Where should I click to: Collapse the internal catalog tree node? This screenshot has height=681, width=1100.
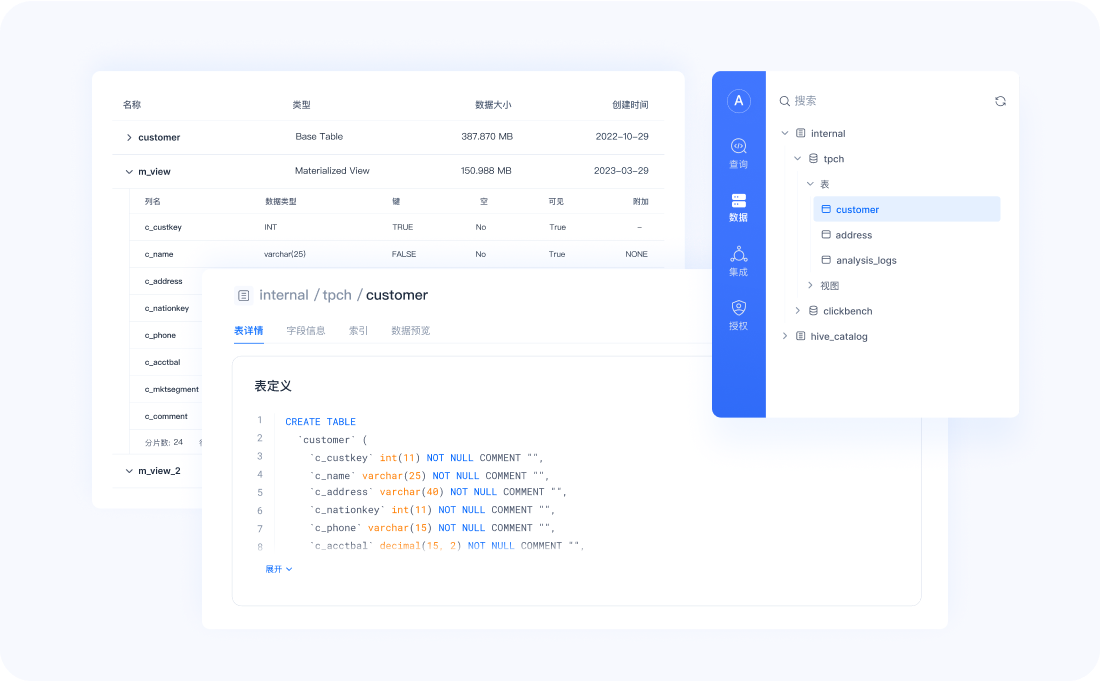[x=785, y=133]
